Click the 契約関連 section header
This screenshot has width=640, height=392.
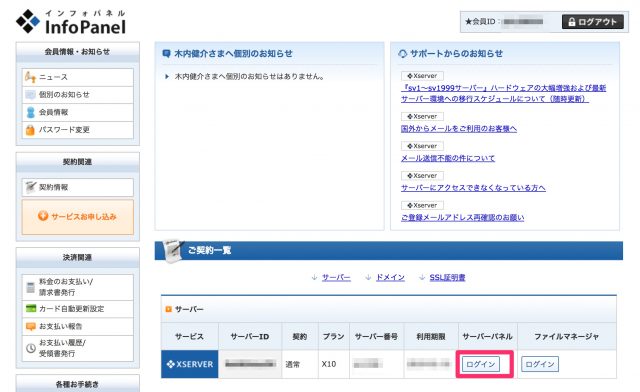coord(78,162)
